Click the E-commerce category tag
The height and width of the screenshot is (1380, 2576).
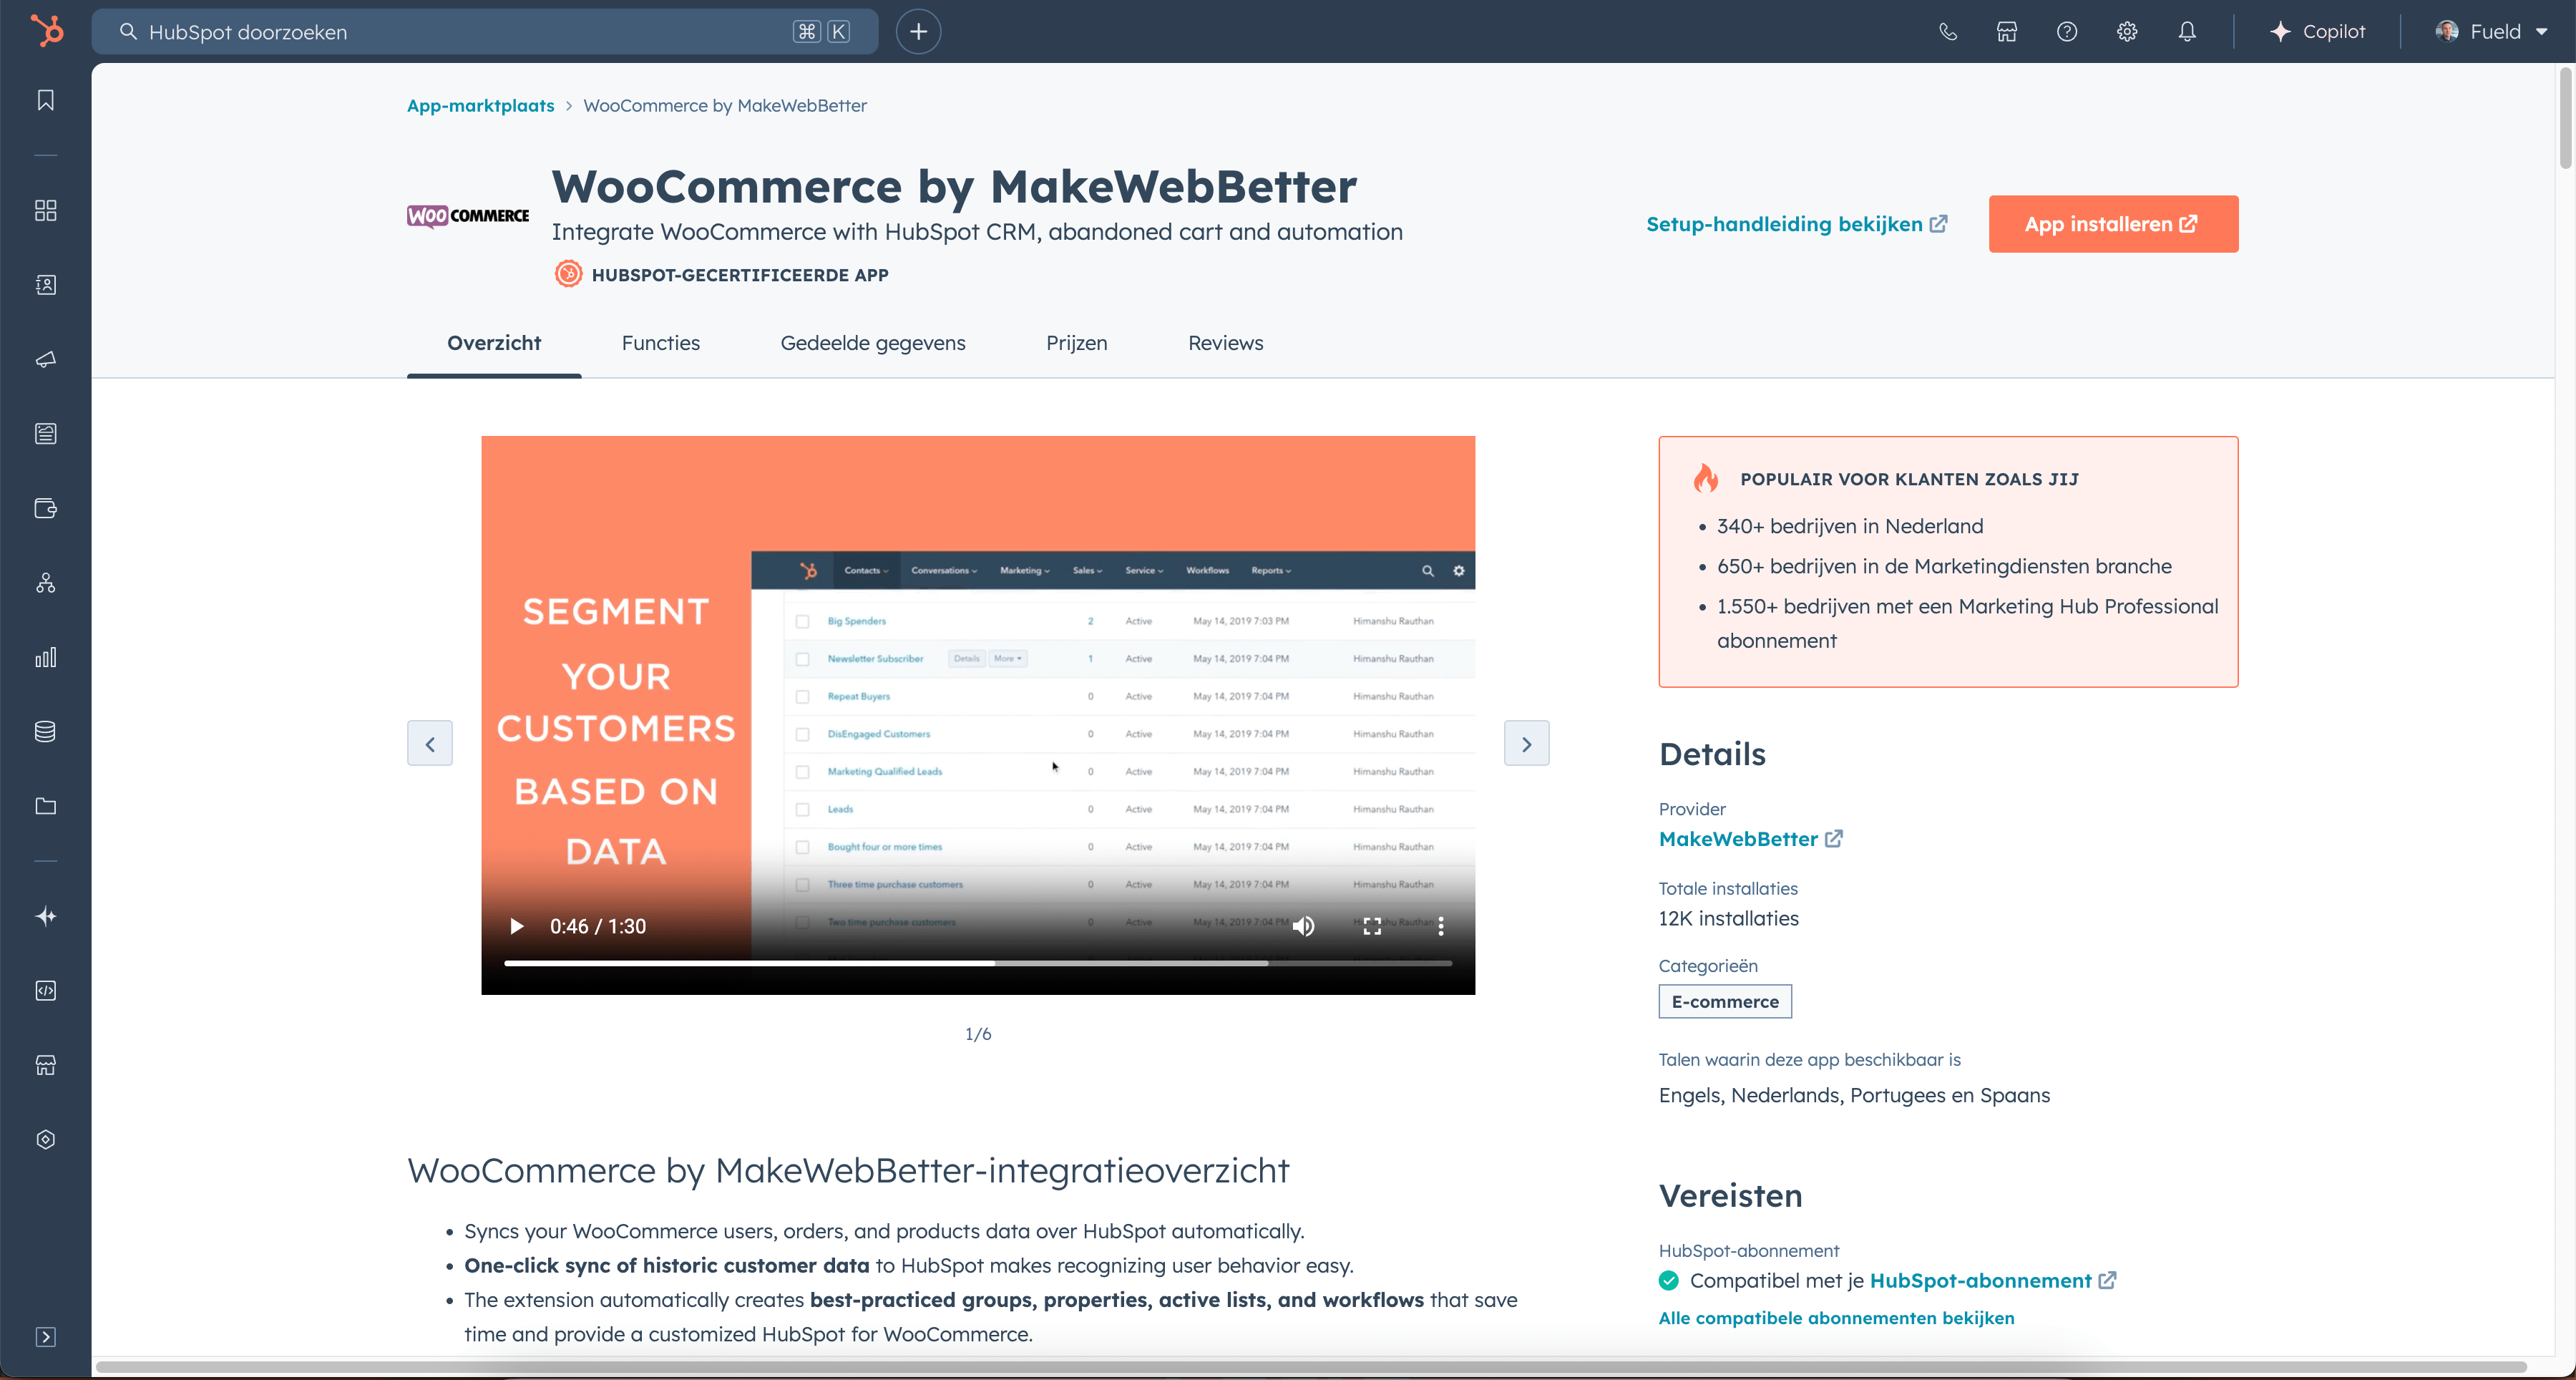coord(1725,1001)
